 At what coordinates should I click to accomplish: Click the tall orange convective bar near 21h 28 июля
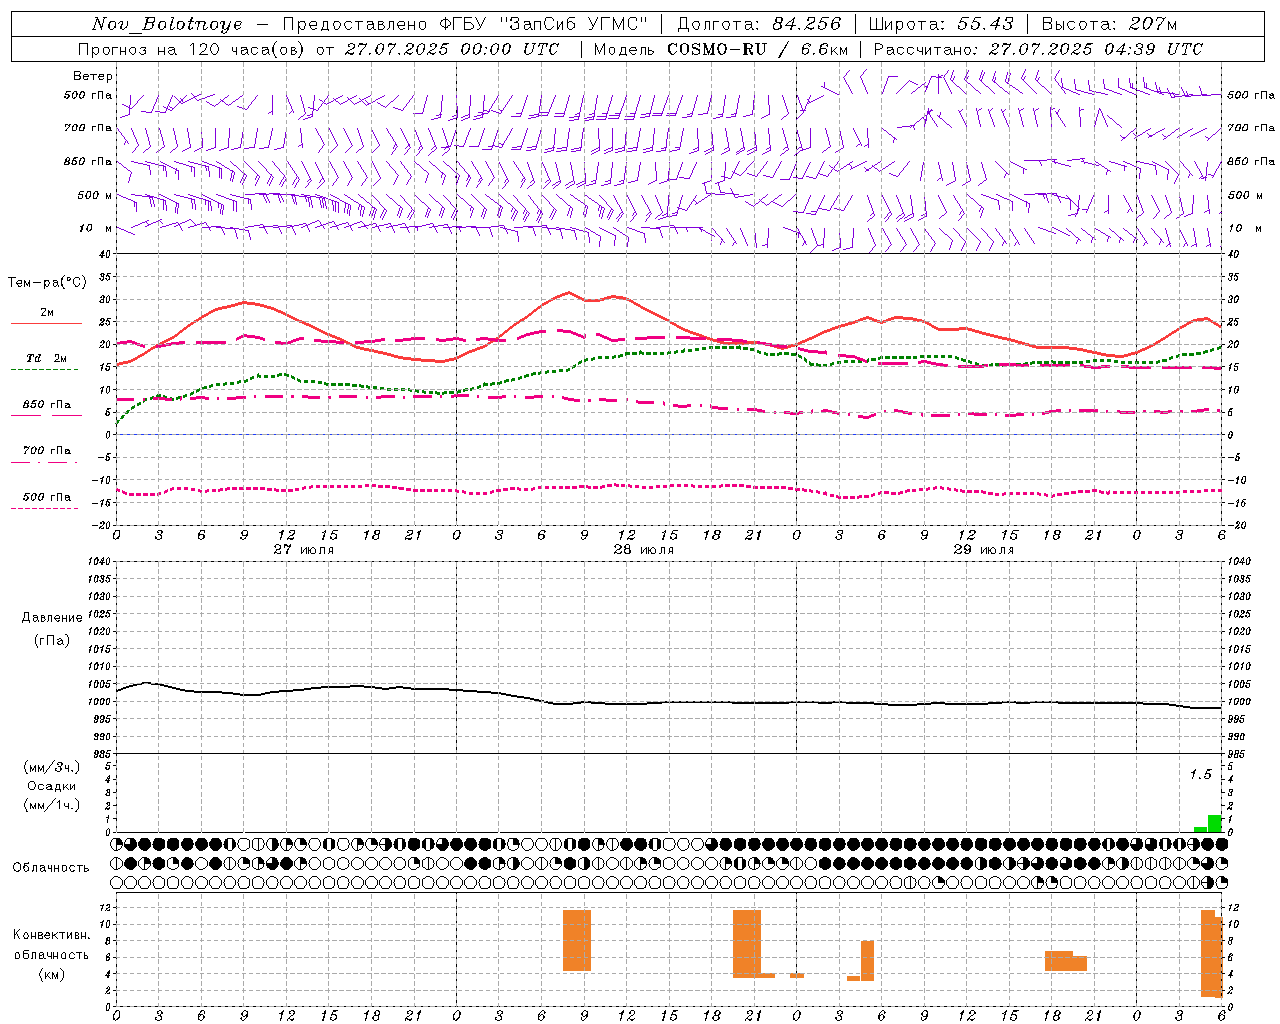tap(747, 943)
